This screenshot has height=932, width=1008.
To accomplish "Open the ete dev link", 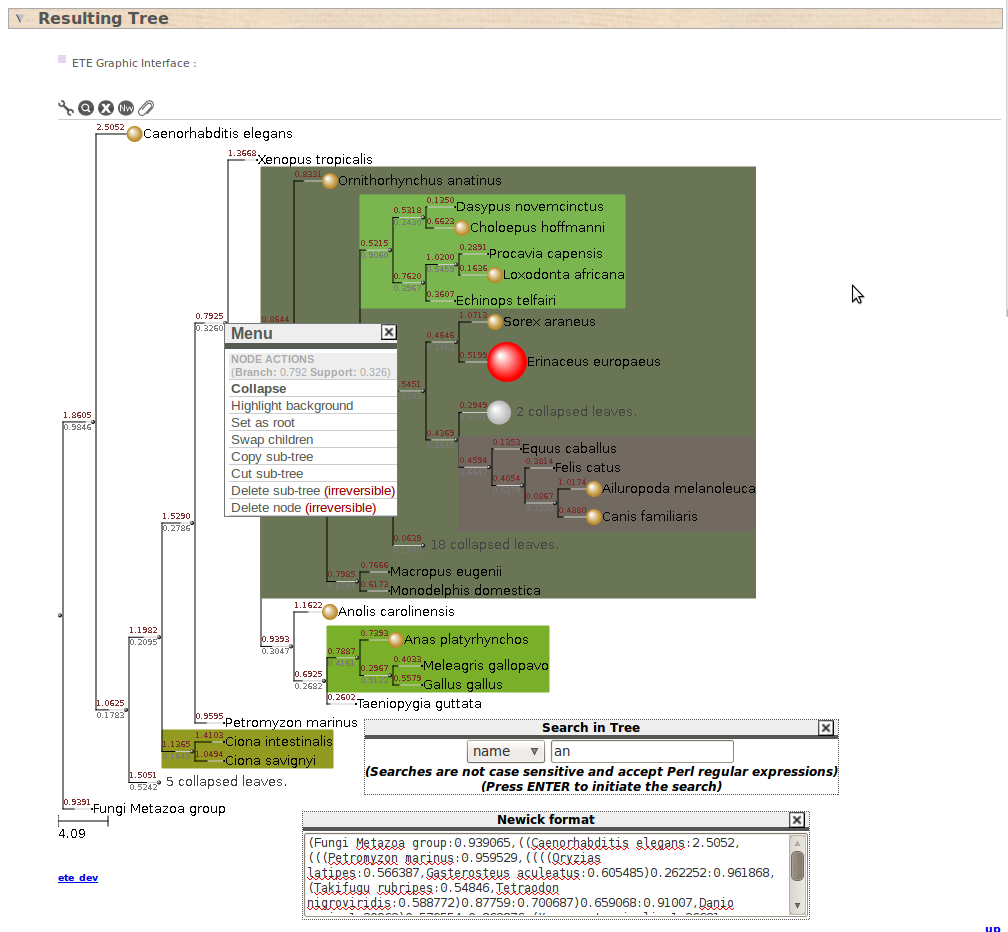I will tap(78, 878).
